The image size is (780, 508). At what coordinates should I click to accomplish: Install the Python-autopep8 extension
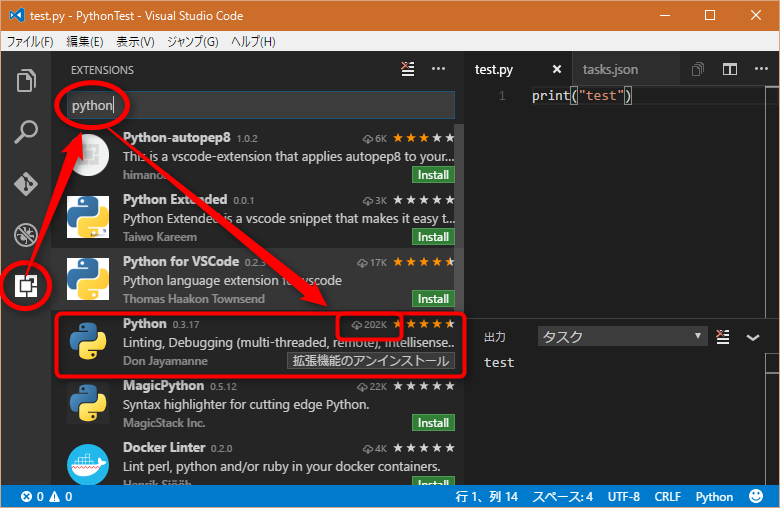tap(433, 175)
